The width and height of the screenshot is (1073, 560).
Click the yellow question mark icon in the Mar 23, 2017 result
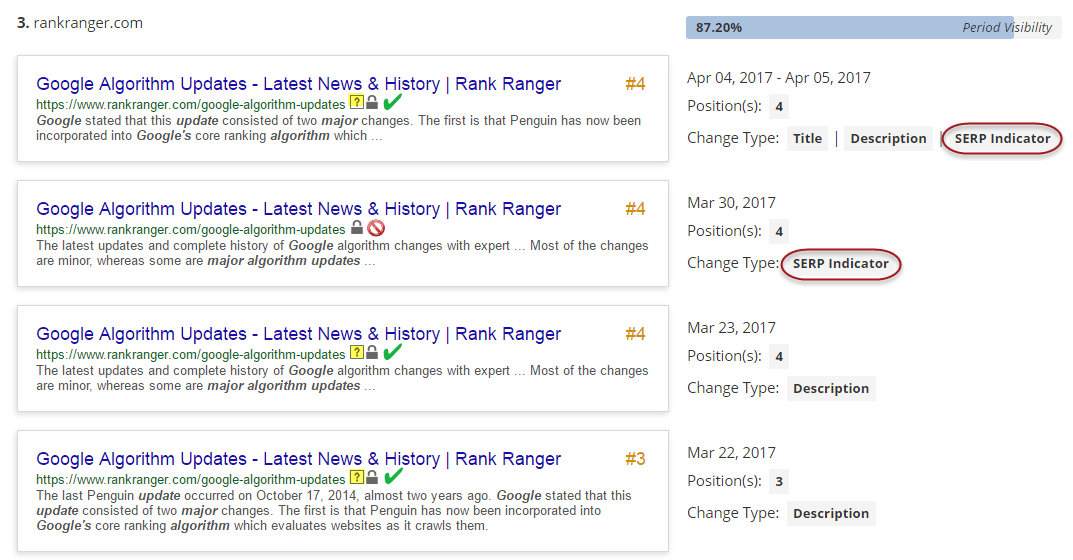[x=357, y=353]
